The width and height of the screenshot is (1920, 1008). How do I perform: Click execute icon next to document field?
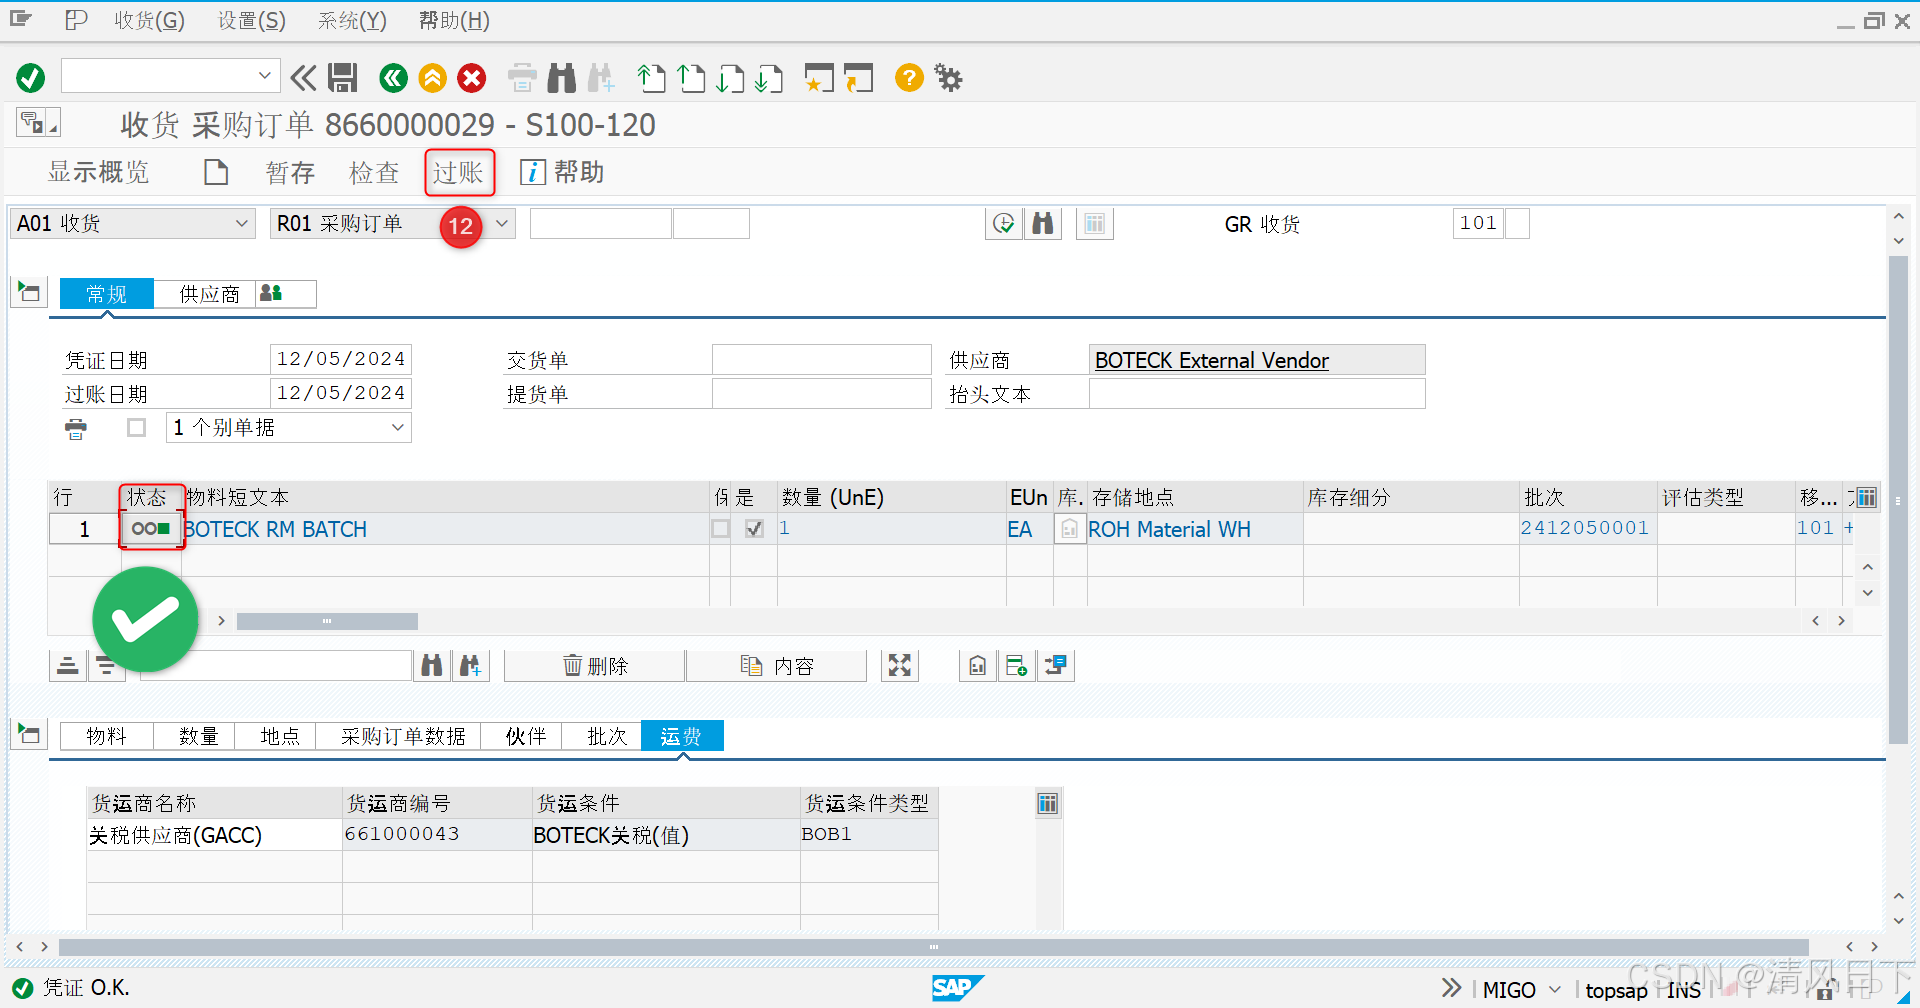pos(1004,224)
